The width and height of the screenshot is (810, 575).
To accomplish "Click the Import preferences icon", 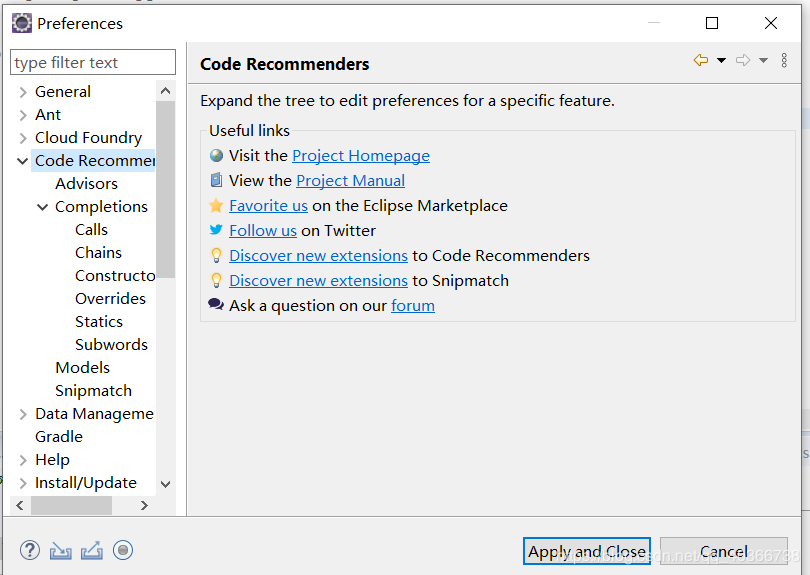I will pyautogui.click(x=61, y=550).
